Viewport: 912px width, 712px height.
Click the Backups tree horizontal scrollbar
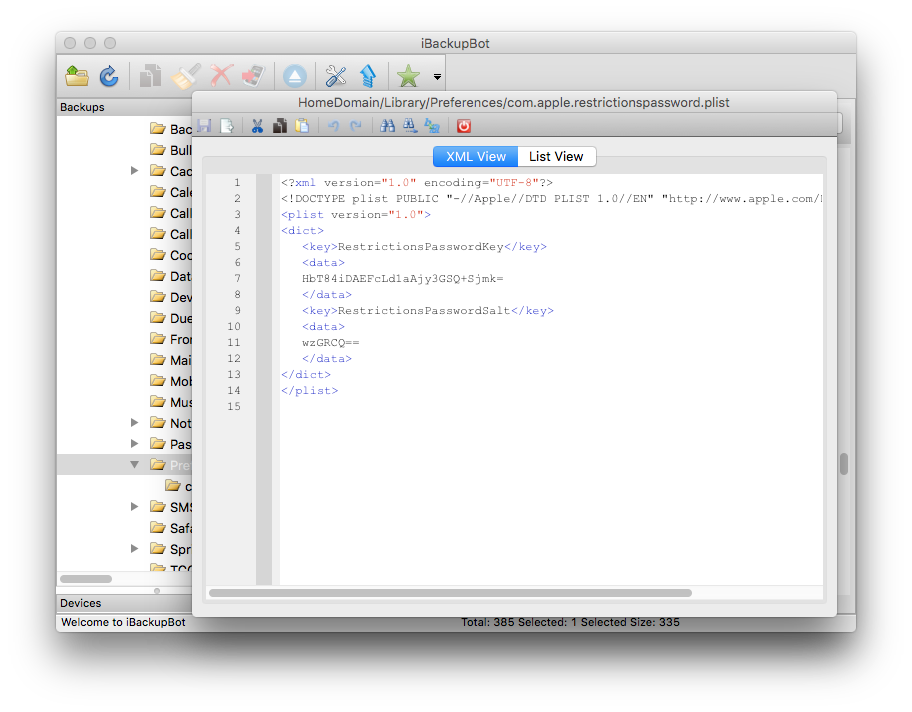point(86,579)
